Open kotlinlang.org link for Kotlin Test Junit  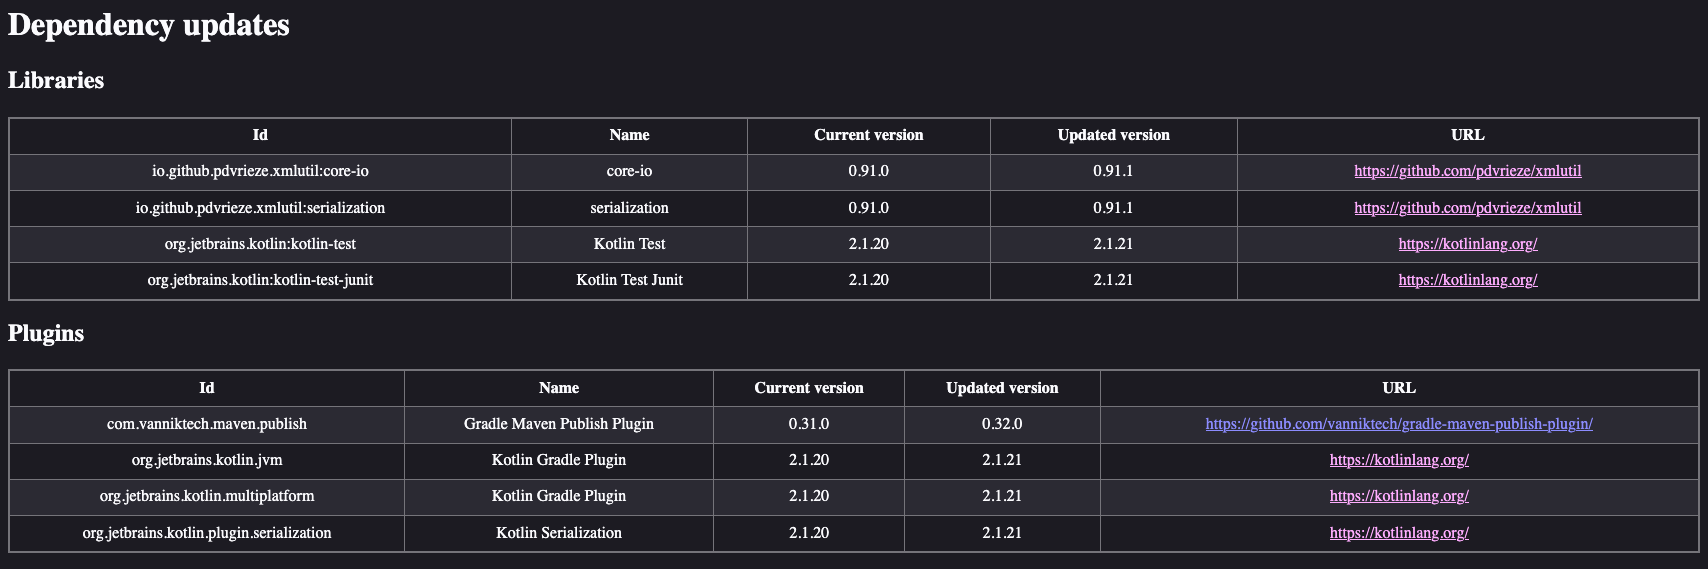click(1467, 280)
